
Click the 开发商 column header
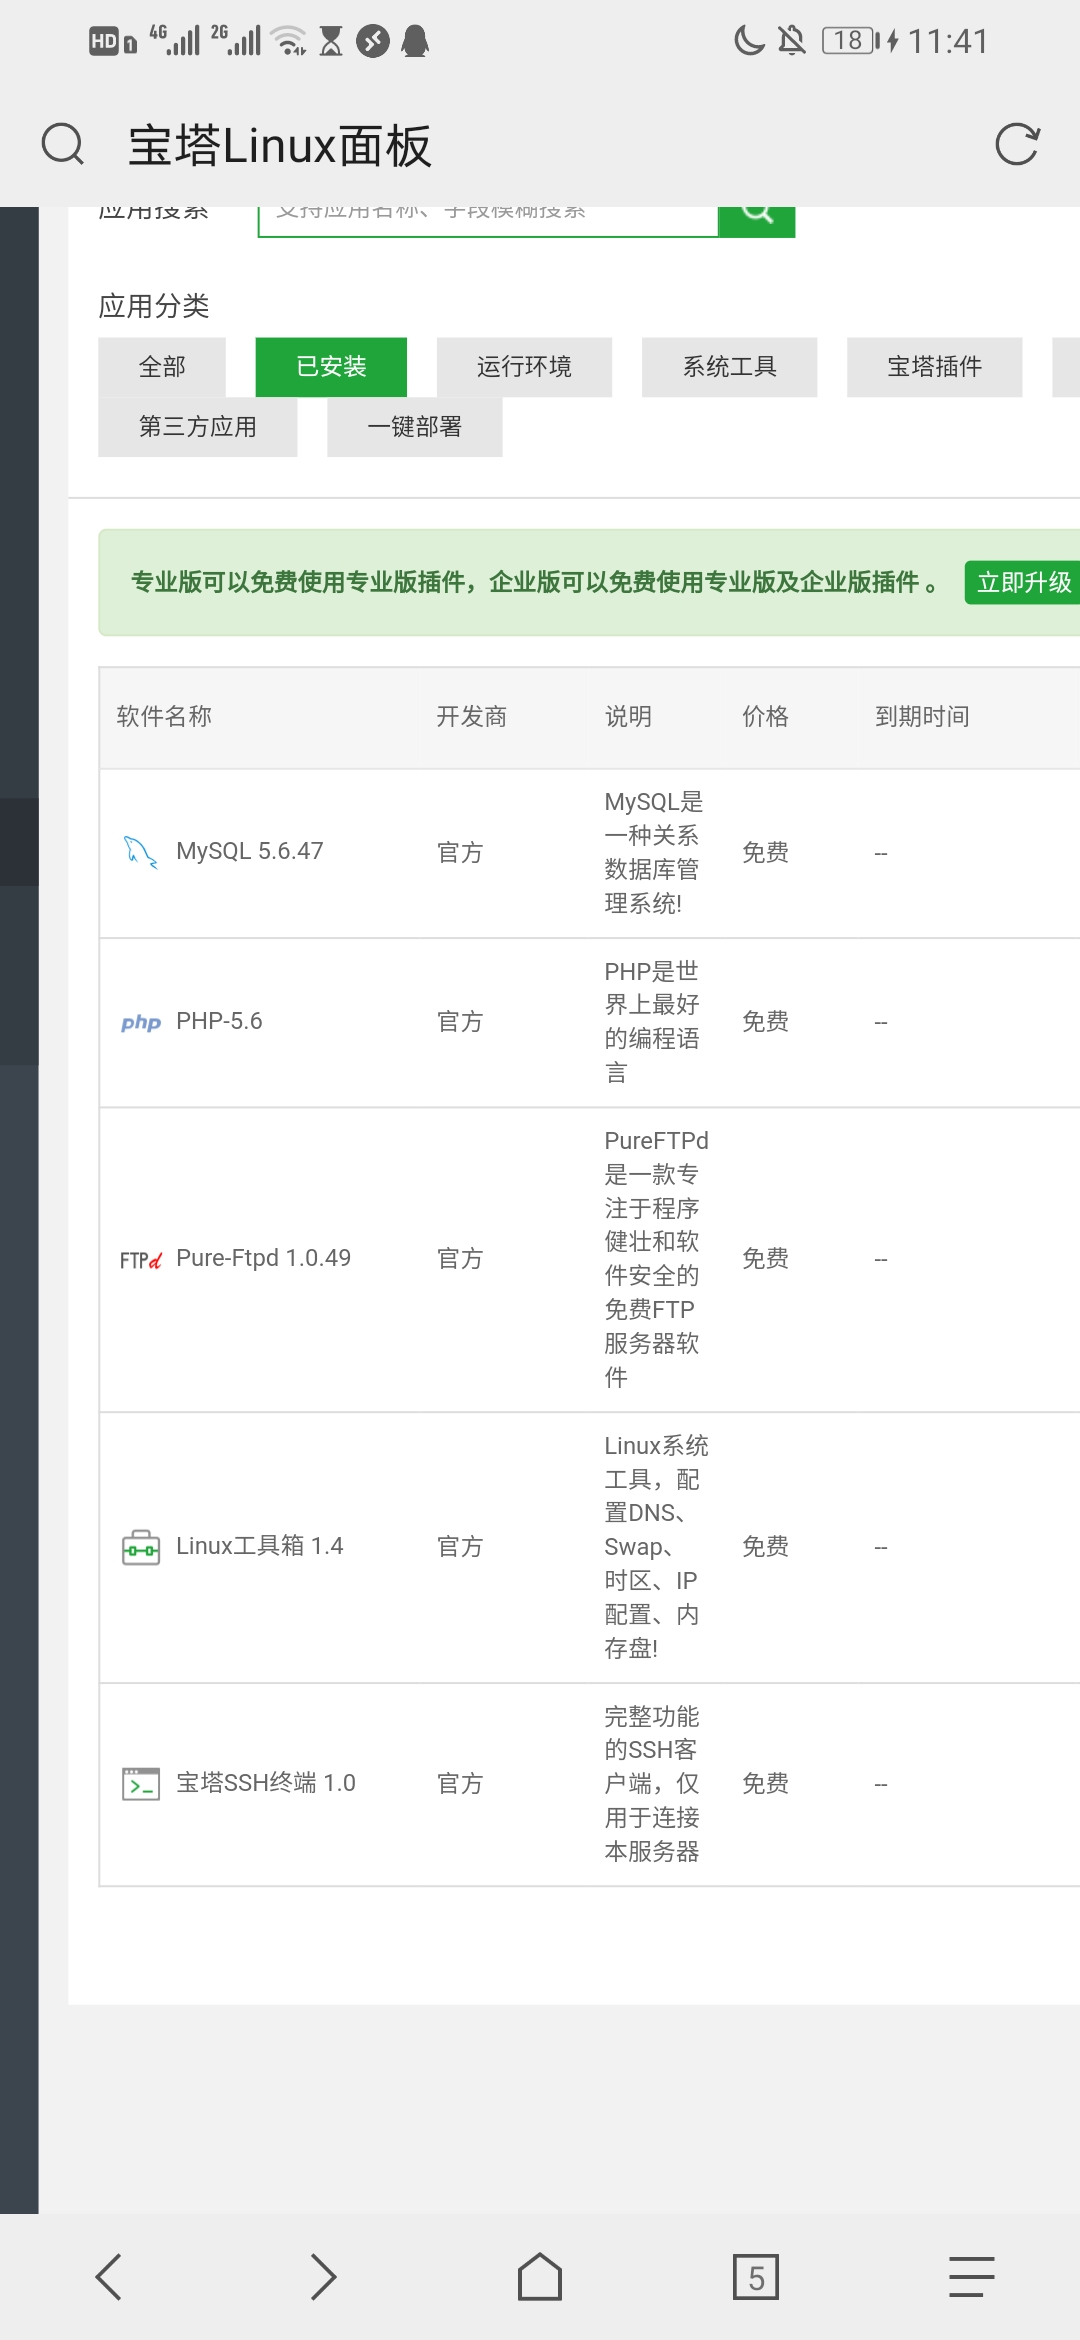472,717
